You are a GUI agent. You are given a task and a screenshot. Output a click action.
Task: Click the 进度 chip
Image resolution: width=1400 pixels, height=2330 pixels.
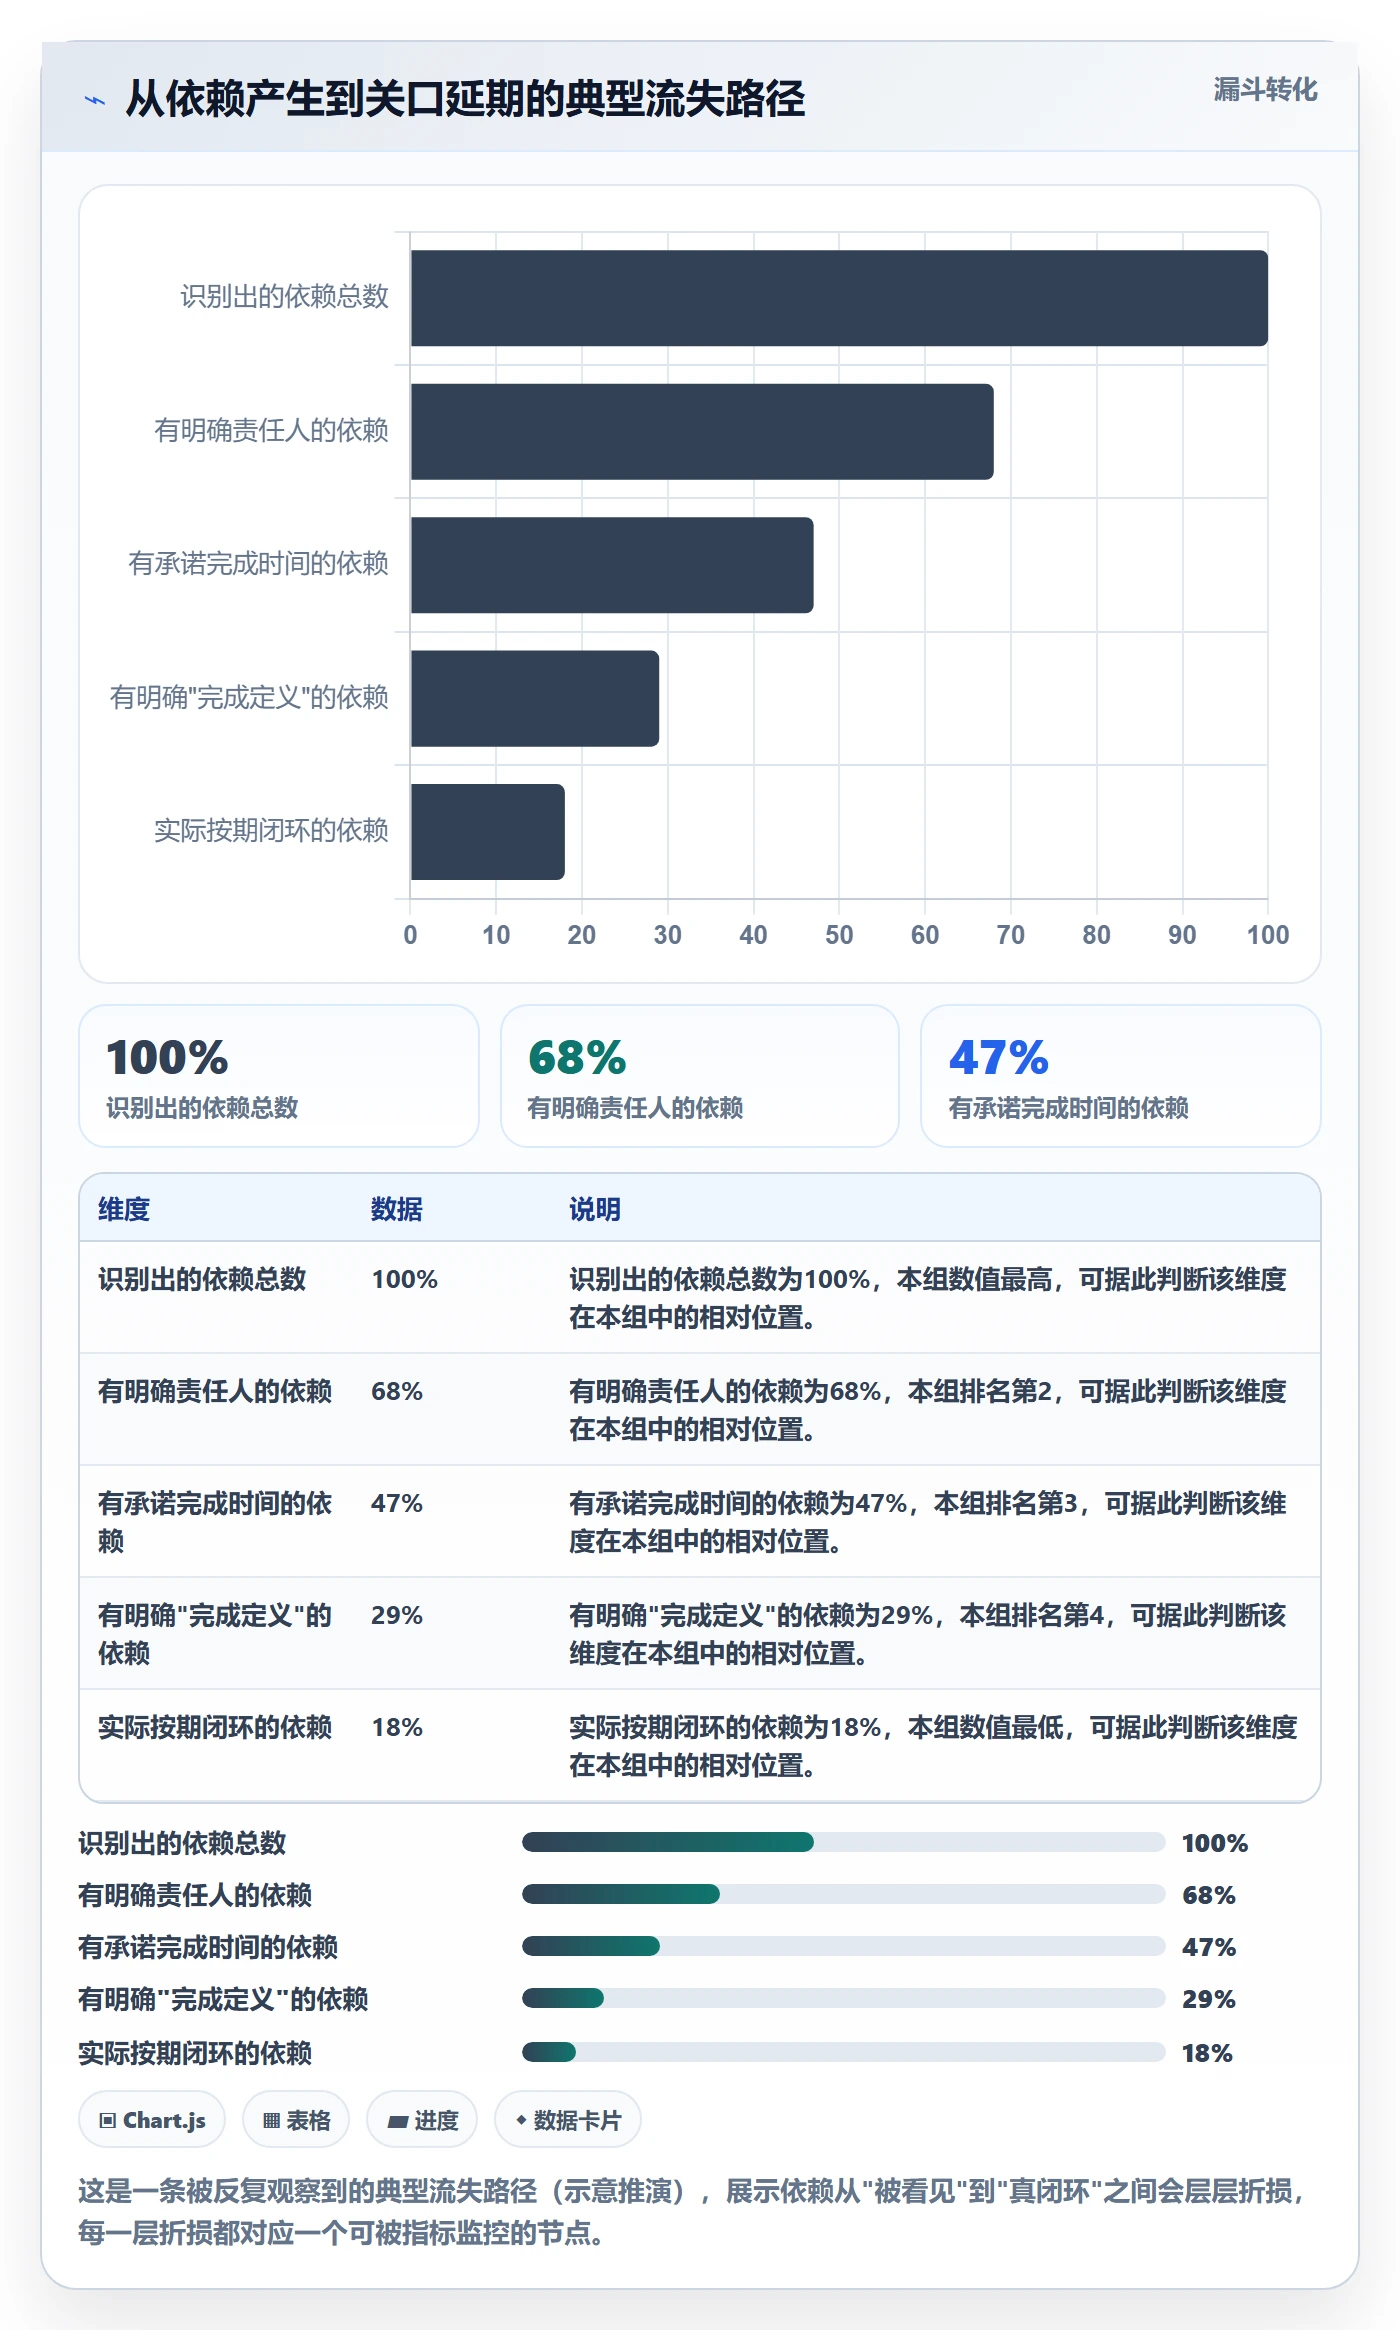(x=422, y=2119)
